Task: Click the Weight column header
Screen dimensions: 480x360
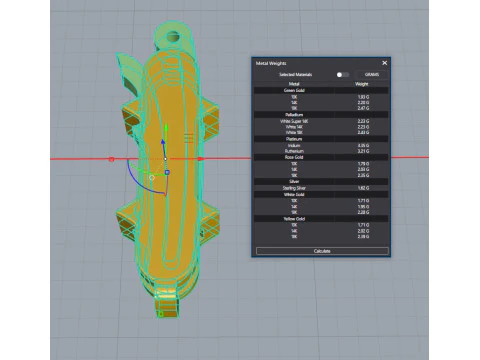Action: pos(362,84)
